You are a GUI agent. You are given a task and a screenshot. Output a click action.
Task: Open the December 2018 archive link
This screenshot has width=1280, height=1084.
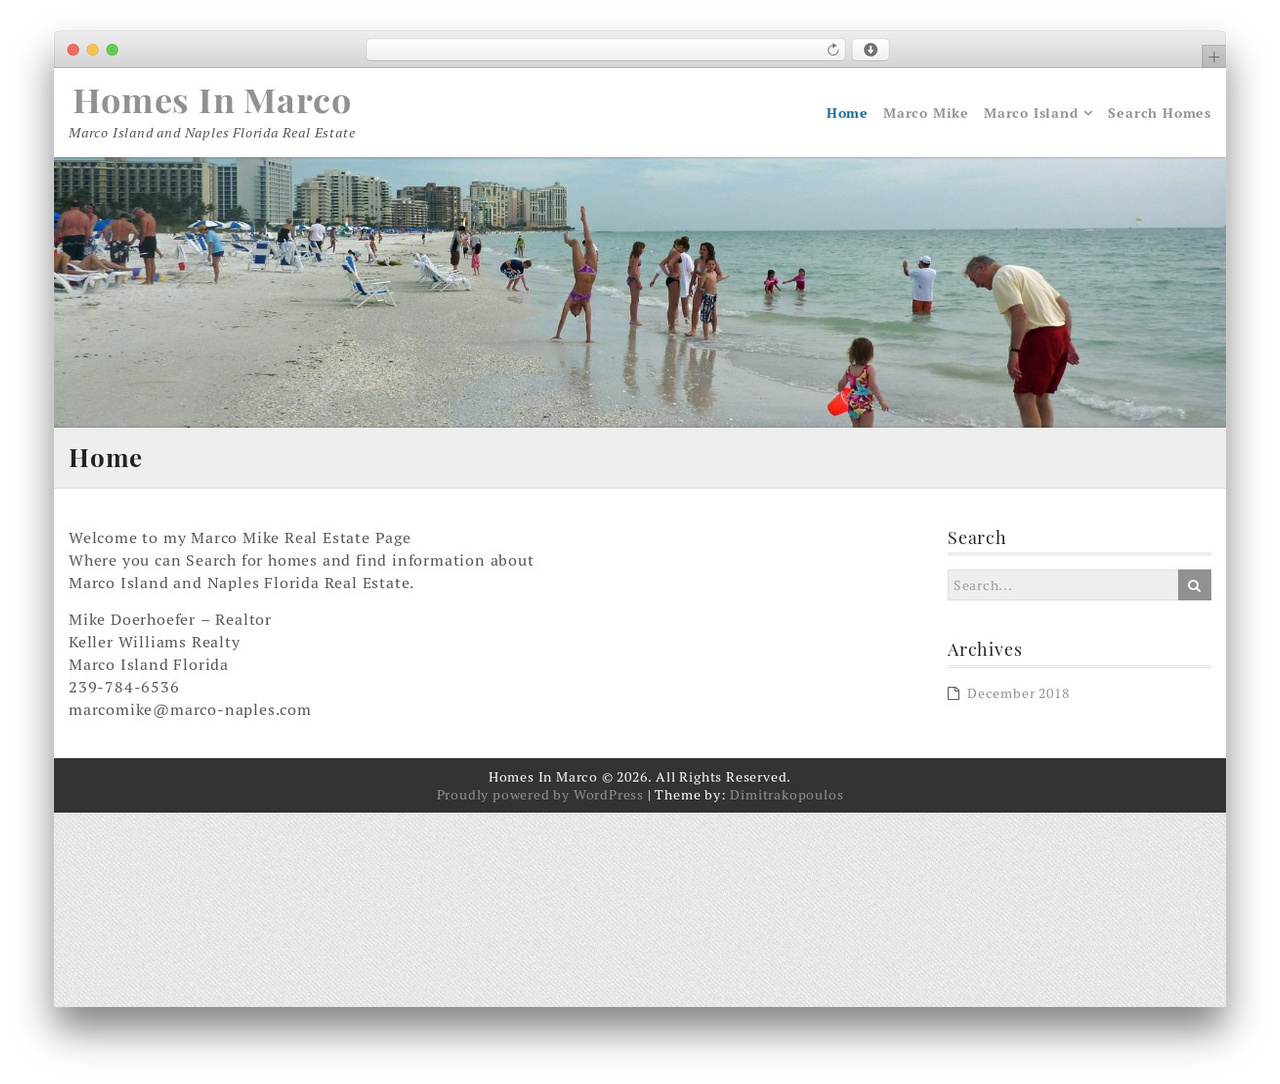(x=1018, y=693)
